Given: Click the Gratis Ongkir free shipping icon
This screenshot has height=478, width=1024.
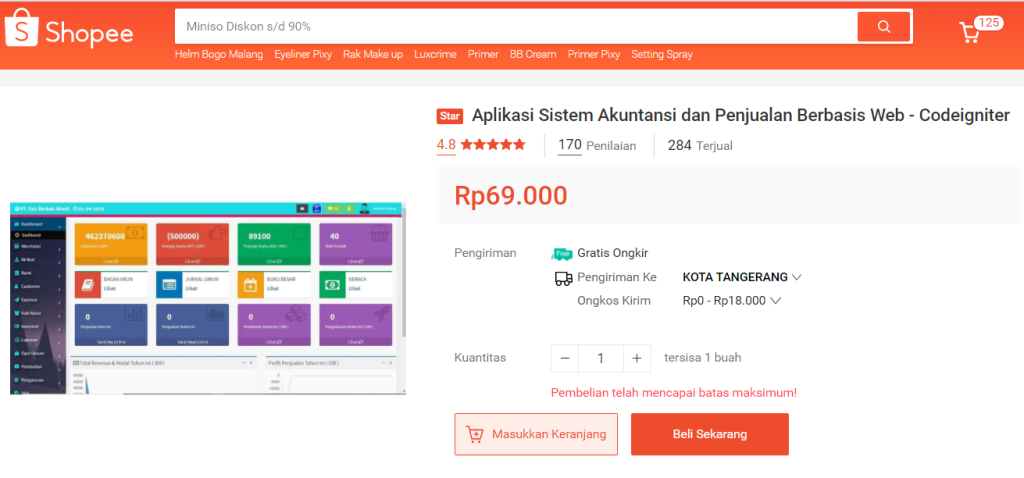Looking at the screenshot, I should pyautogui.click(x=562, y=253).
